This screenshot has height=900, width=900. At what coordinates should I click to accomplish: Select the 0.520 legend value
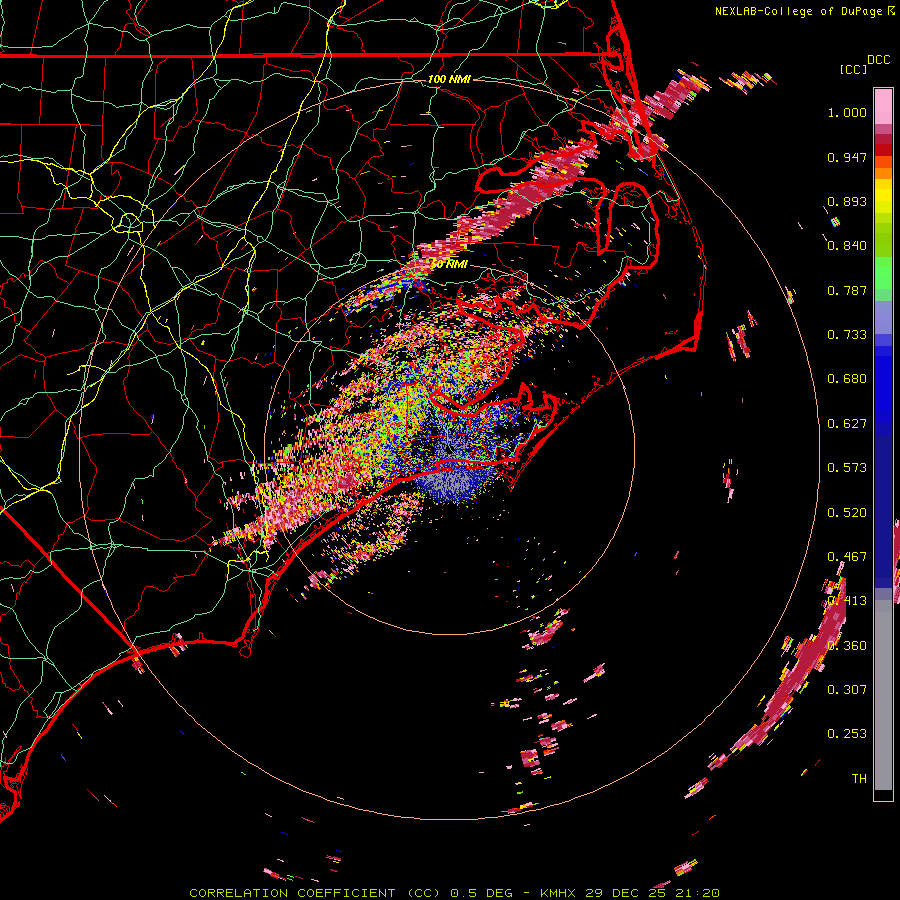click(x=847, y=513)
